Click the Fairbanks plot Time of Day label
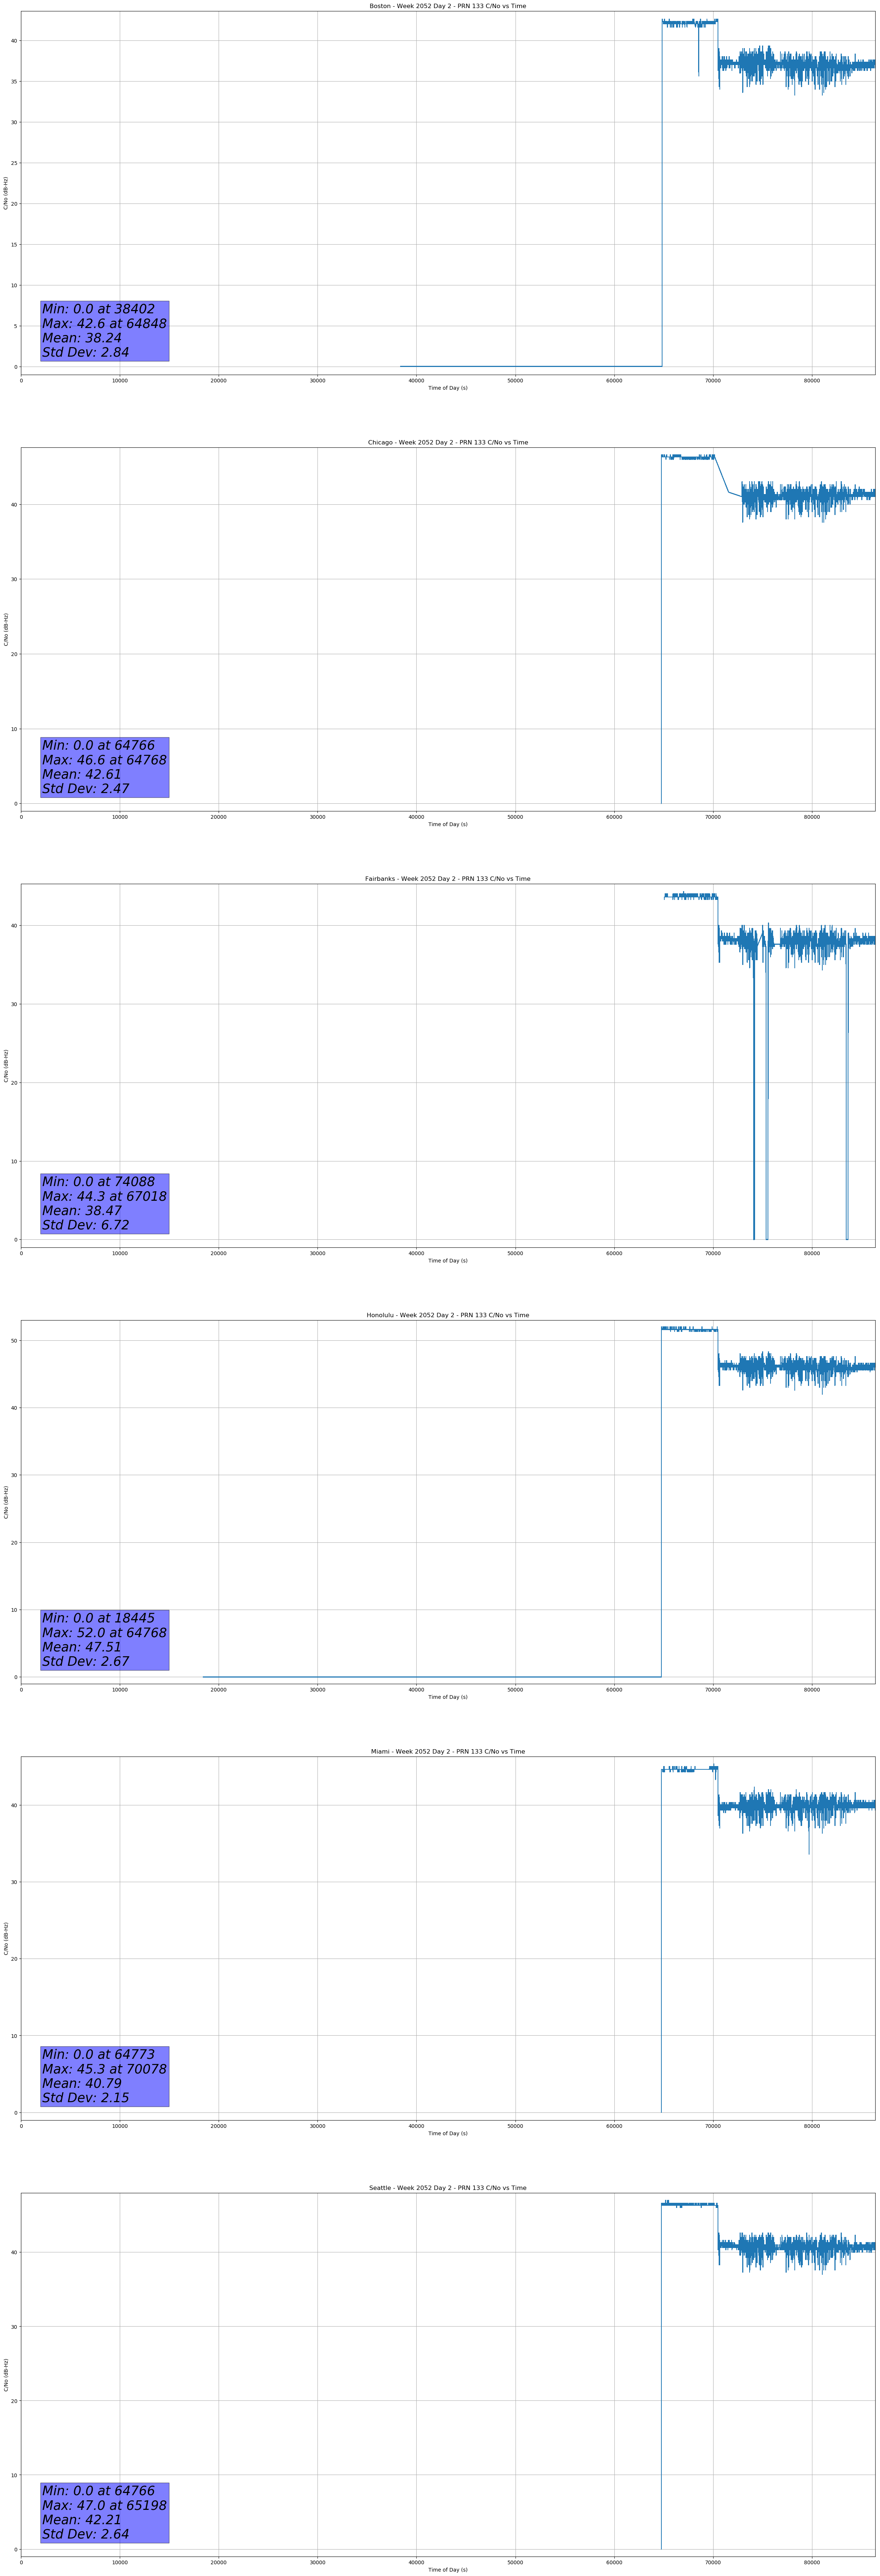 (x=447, y=1261)
